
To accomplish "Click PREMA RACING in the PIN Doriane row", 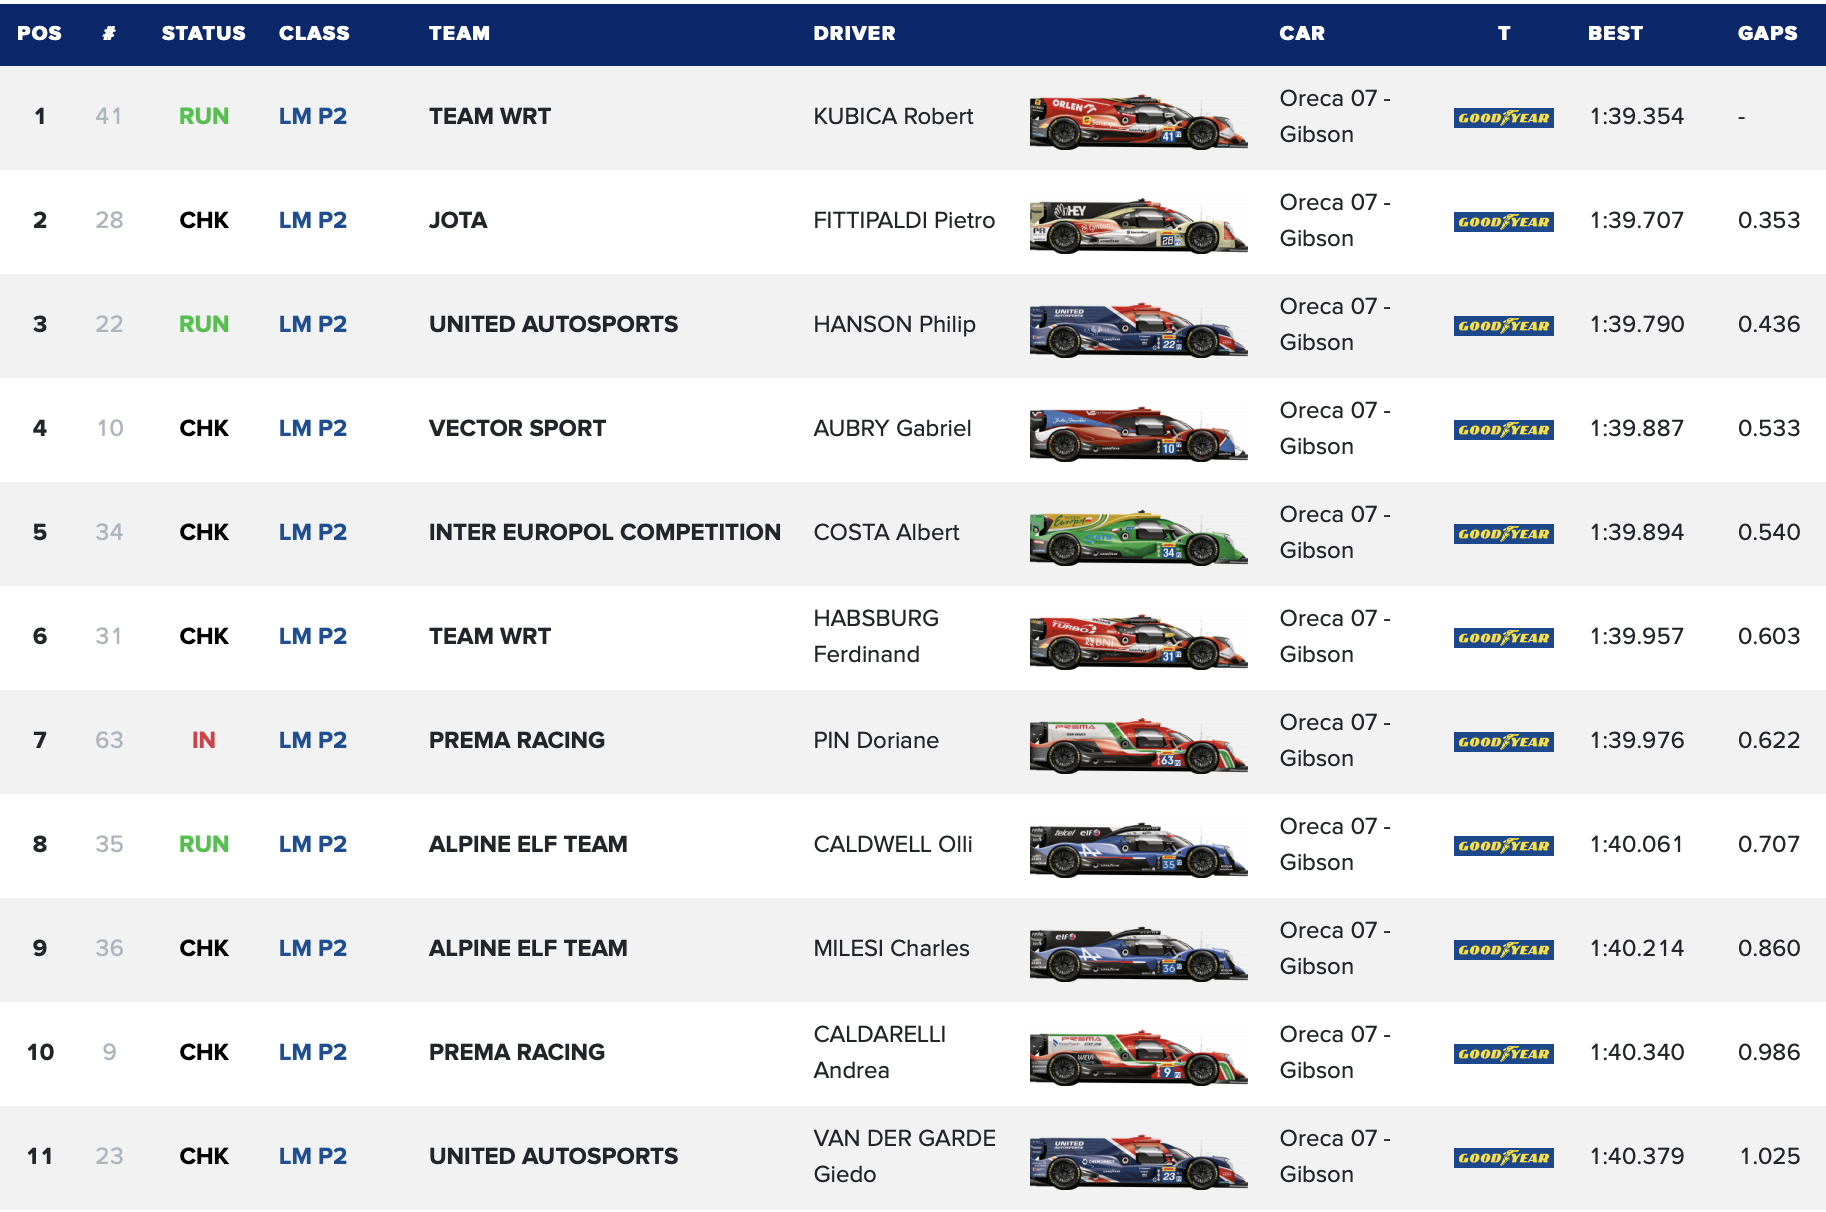I will pyautogui.click(x=517, y=740).
